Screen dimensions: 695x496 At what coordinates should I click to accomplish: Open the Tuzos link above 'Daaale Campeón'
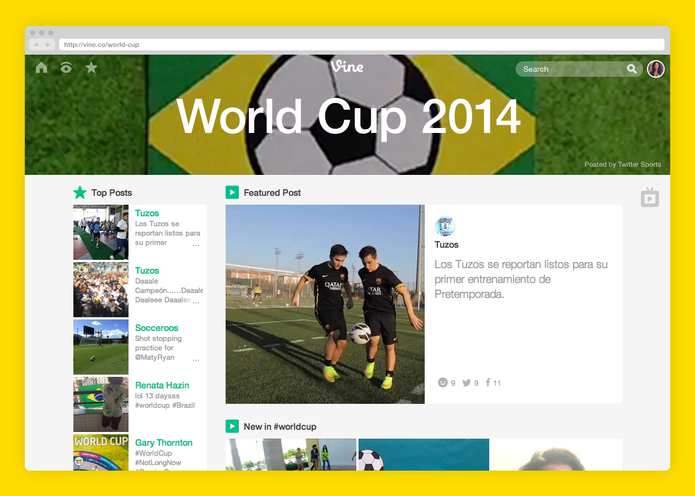coord(147,270)
